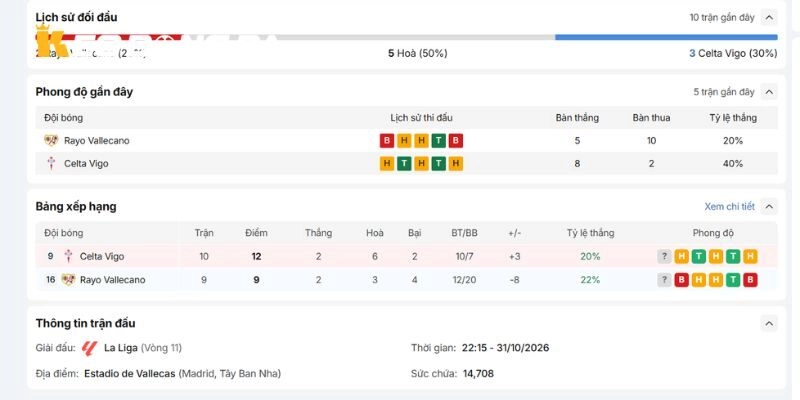Click Celta Vigo's 12 points value
This screenshot has width=800, height=400.
click(x=256, y=257)
